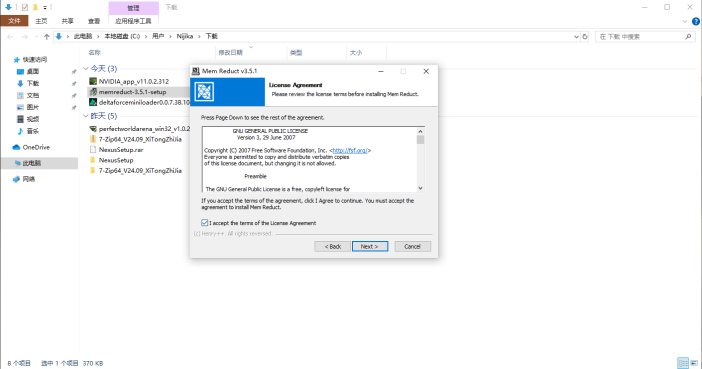Click 本地磁盘 (C:) breadcrumb
Screen dimensions: 702x369
122,36
